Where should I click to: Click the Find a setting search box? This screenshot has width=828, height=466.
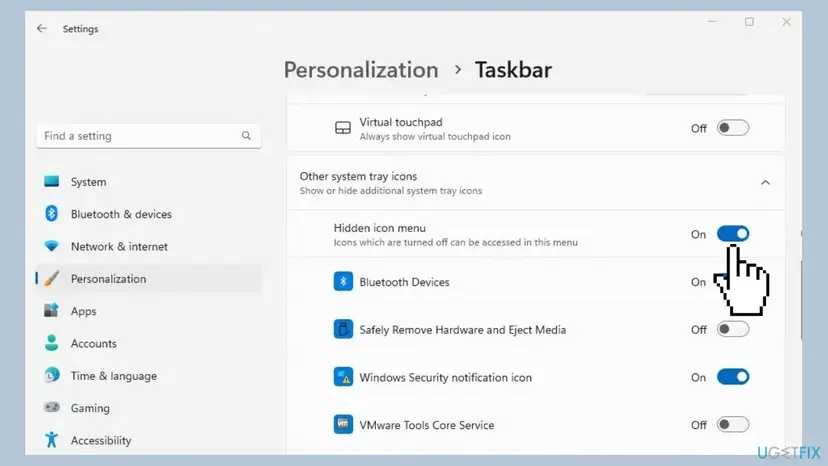(x=148, y=136)
